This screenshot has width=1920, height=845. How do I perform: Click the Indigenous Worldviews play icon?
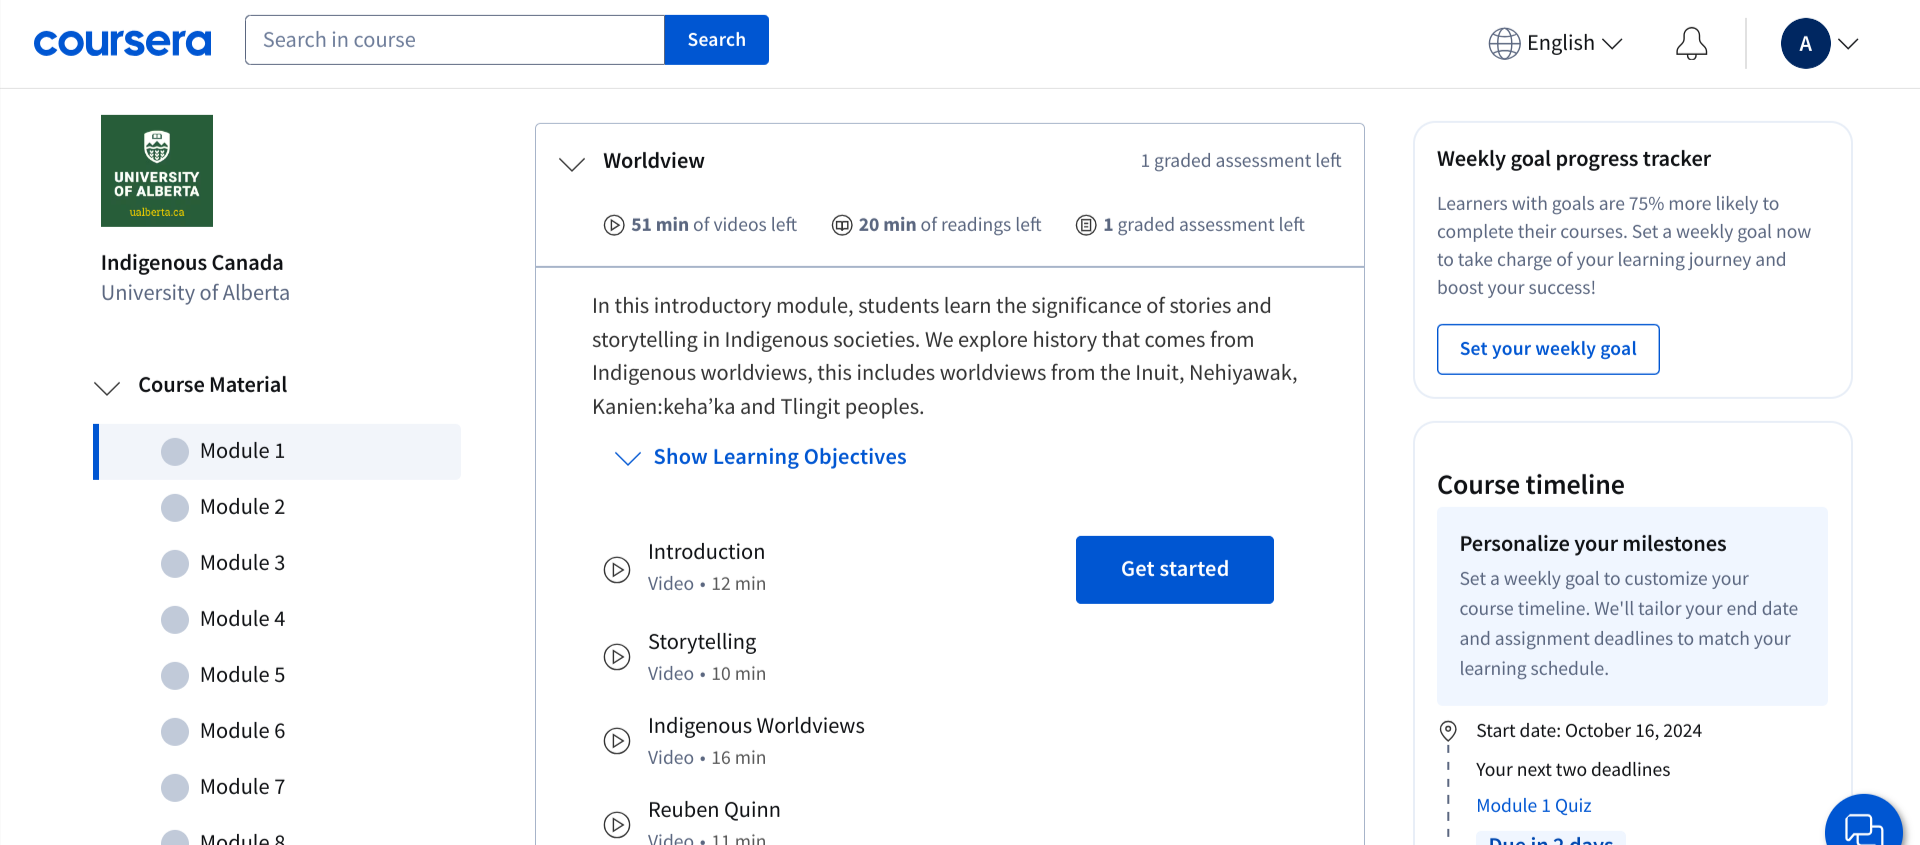617,741
